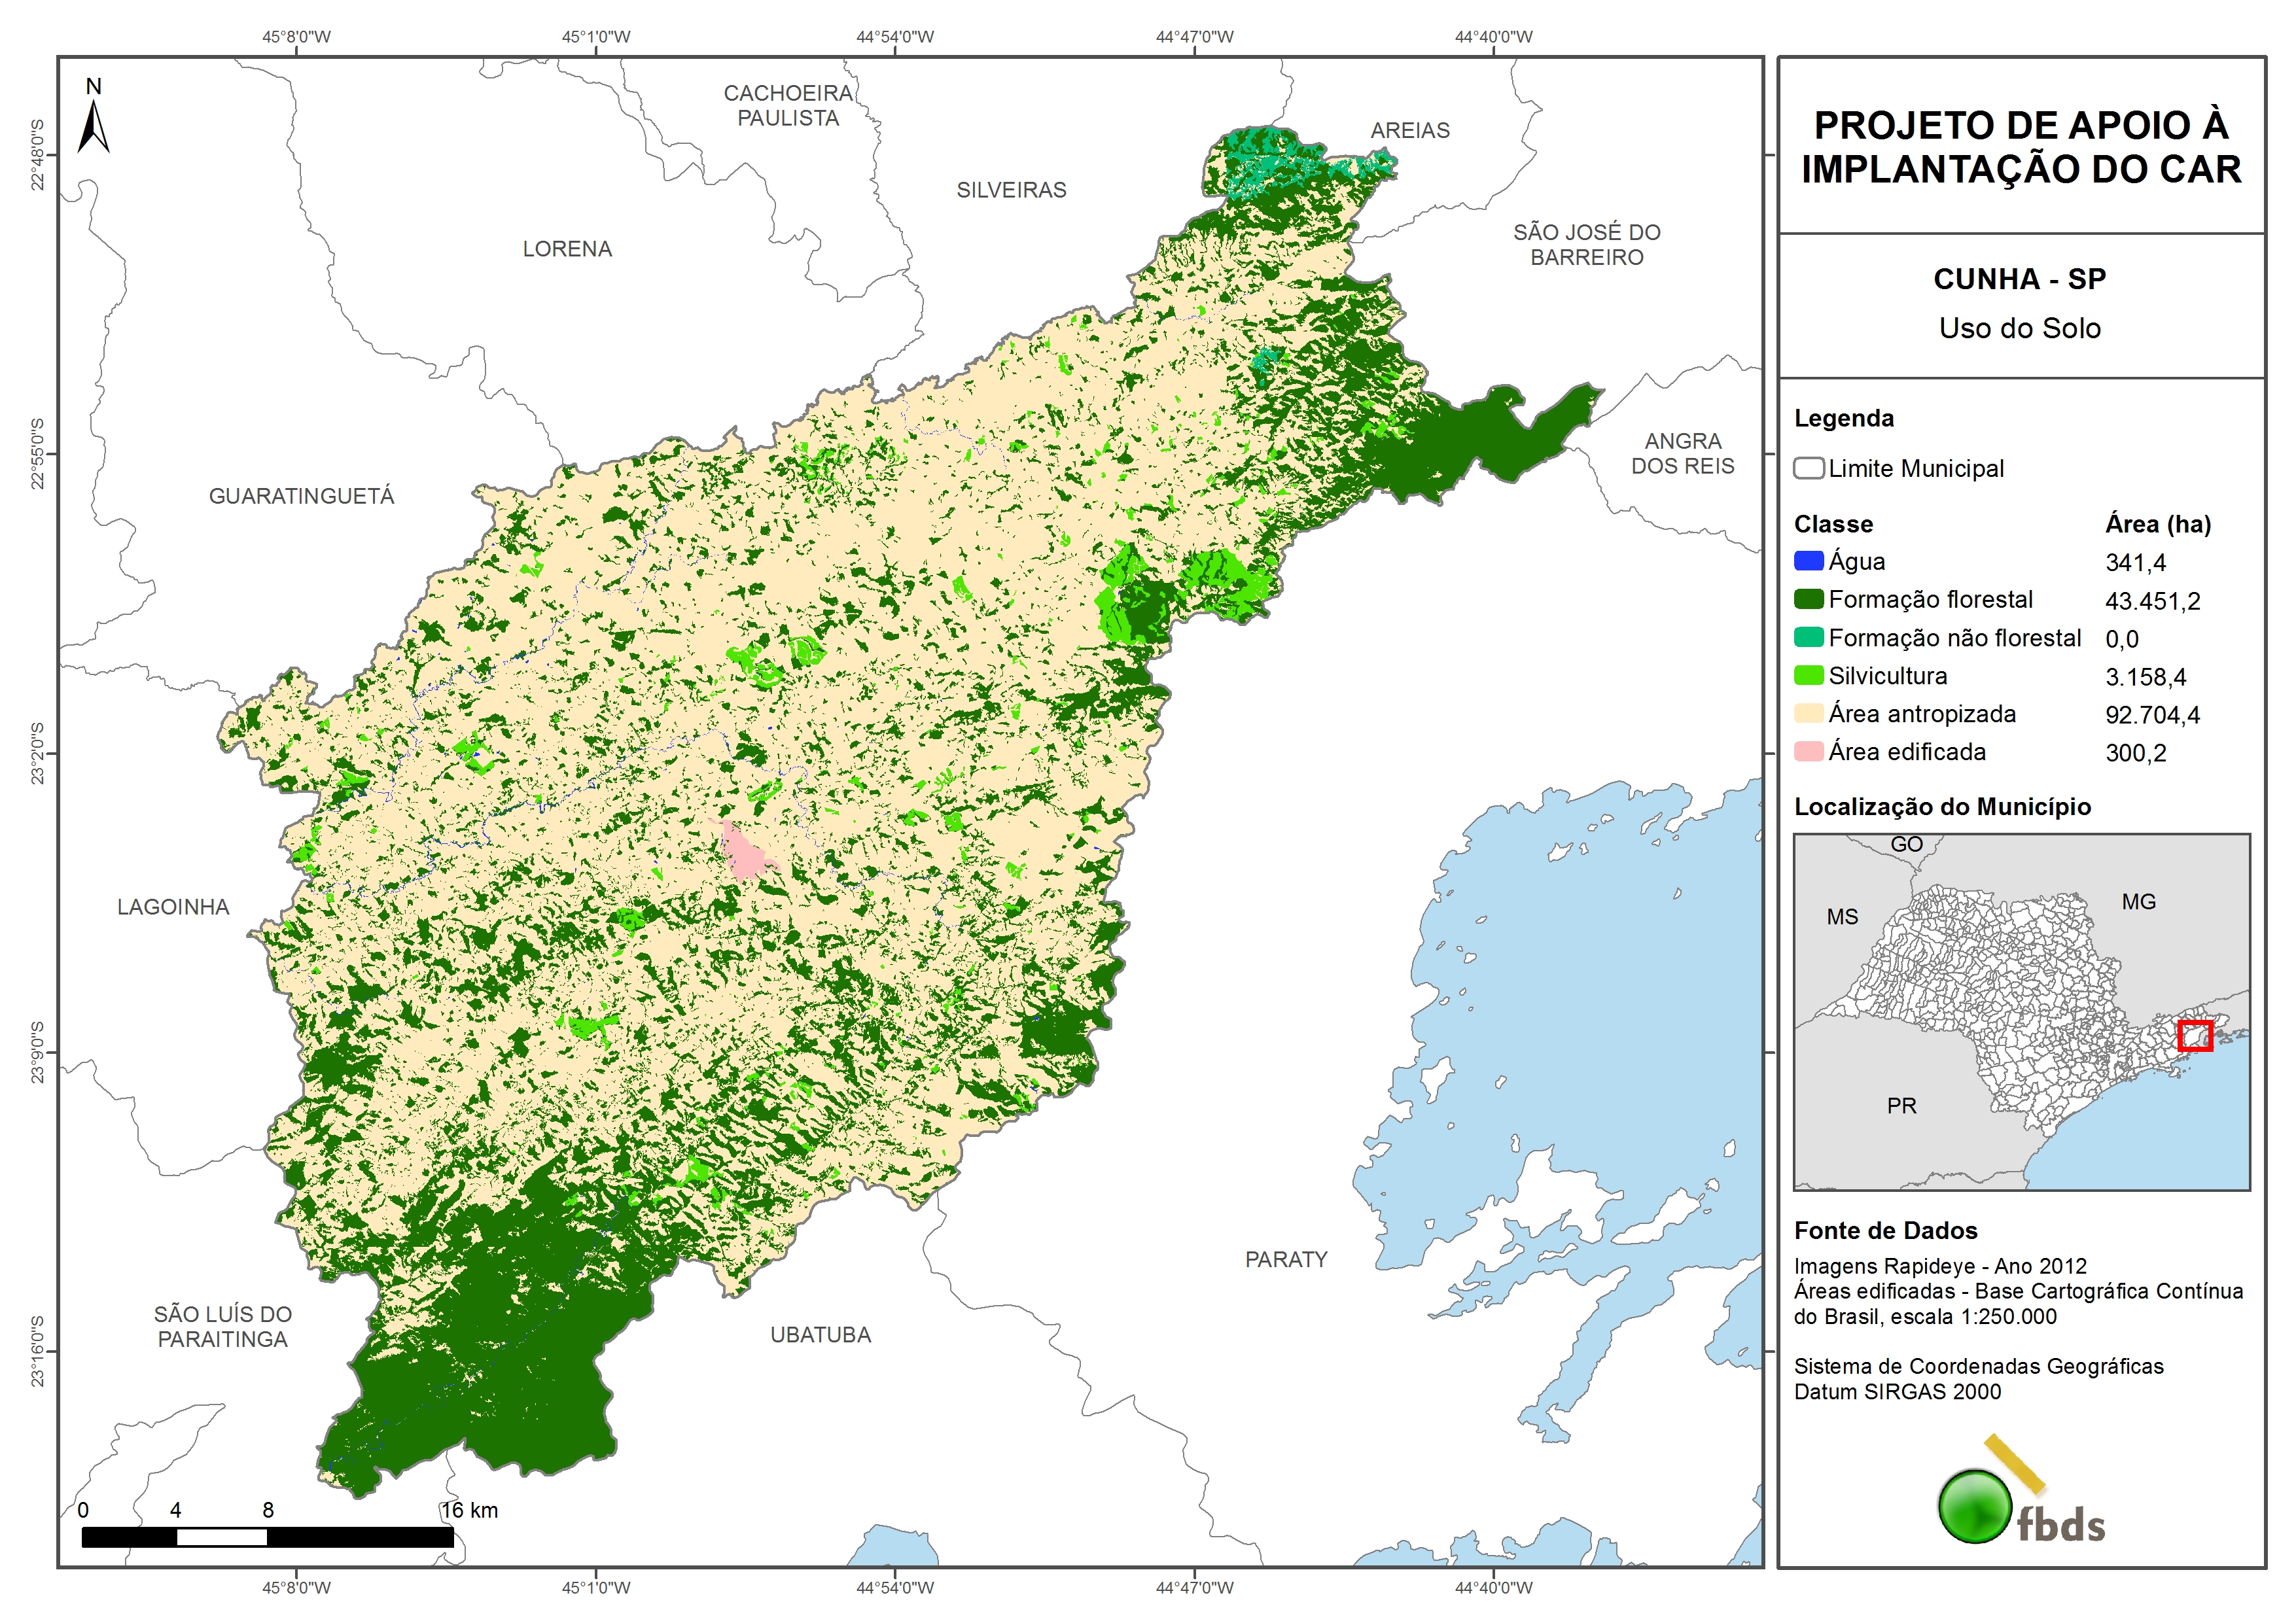Click the red locator box in inset map
The width and height of the screenshot is (2296, 1623).
coord(2195,1035)
